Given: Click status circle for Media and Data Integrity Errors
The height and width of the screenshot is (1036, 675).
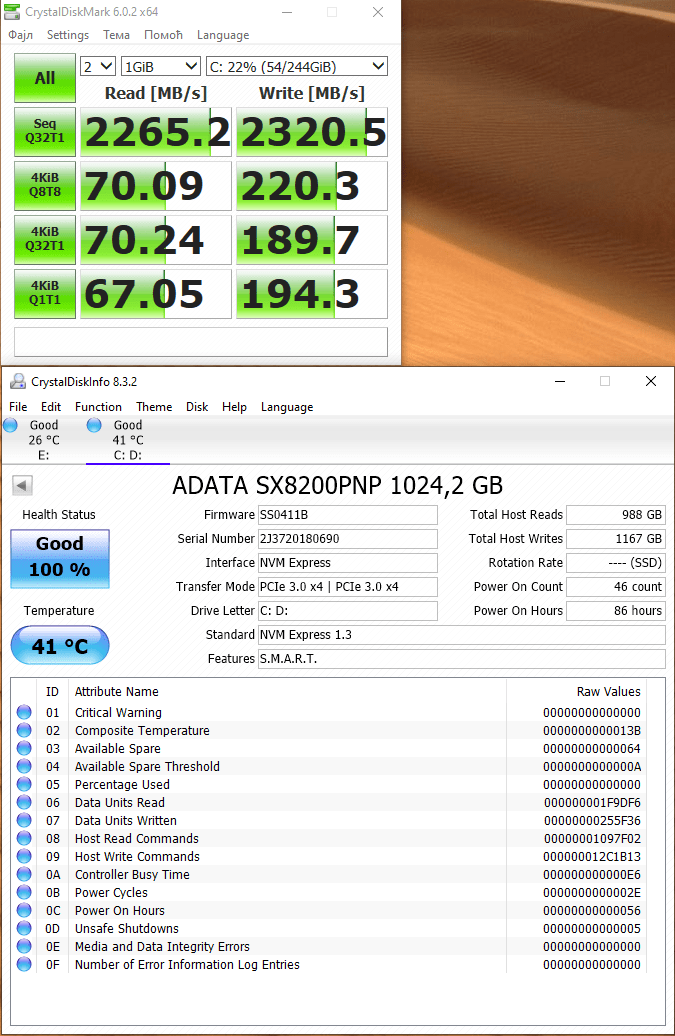Looking at the screenshot, I should pyautogui.click(x=24, y=946).
